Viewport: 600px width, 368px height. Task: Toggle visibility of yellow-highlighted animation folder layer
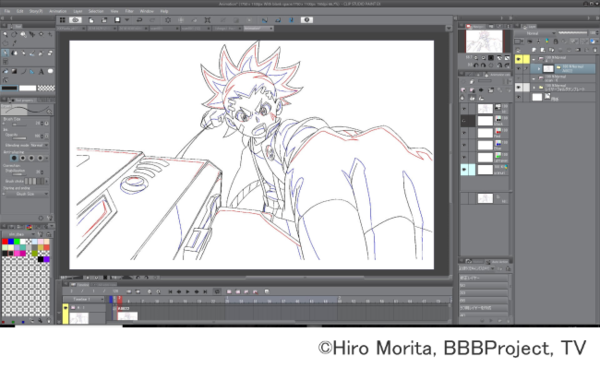point(518,59)
